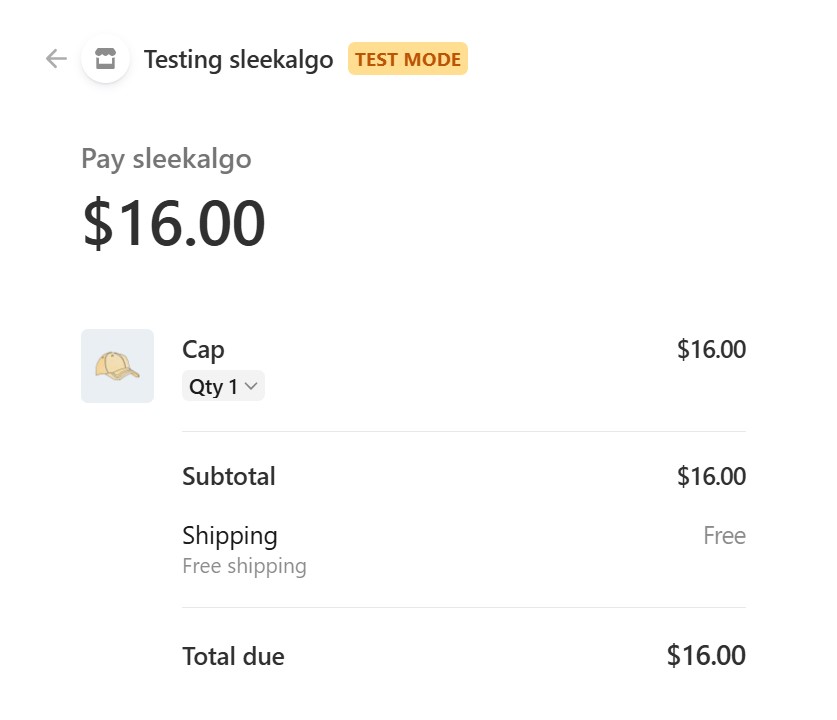Open the Qty 1 dropdown
This screenshot has width=837, height=720.
[223, 387]
